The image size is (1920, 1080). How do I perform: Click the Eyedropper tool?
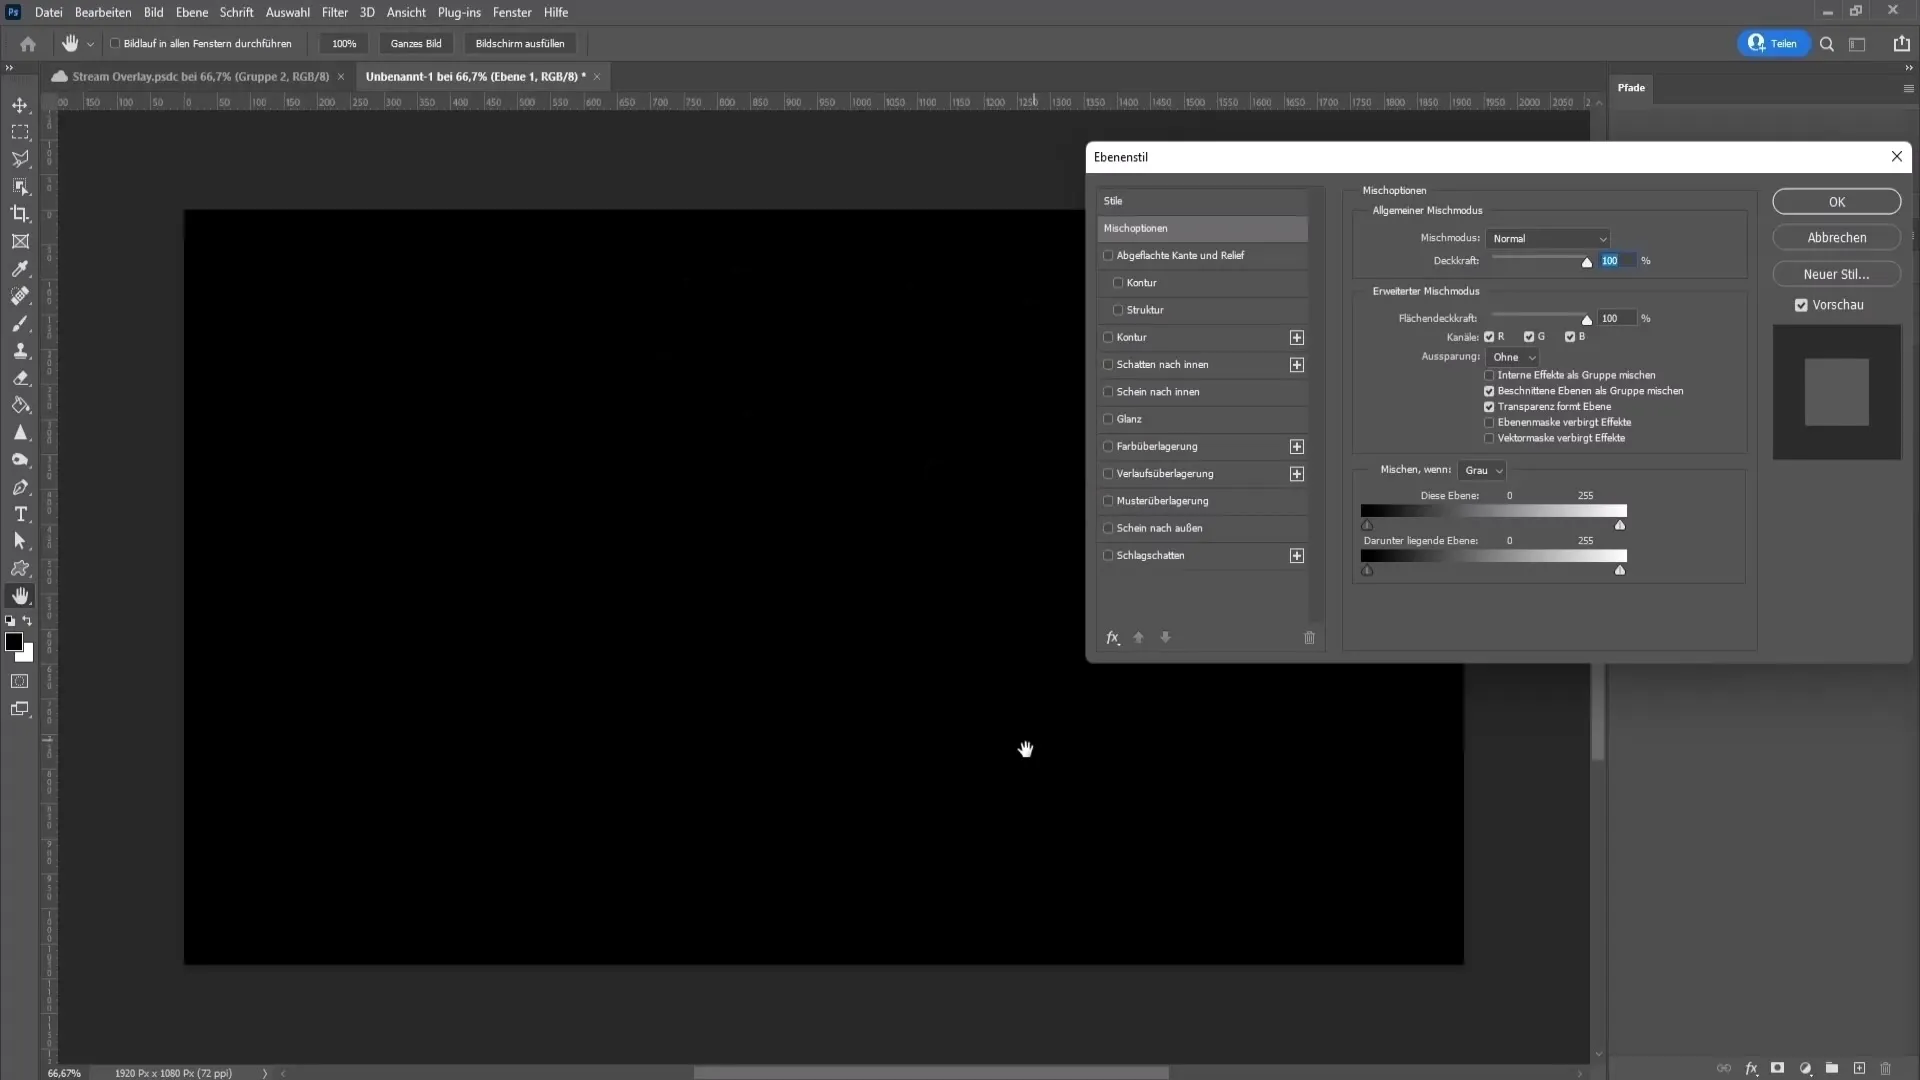tap(20, 269)
